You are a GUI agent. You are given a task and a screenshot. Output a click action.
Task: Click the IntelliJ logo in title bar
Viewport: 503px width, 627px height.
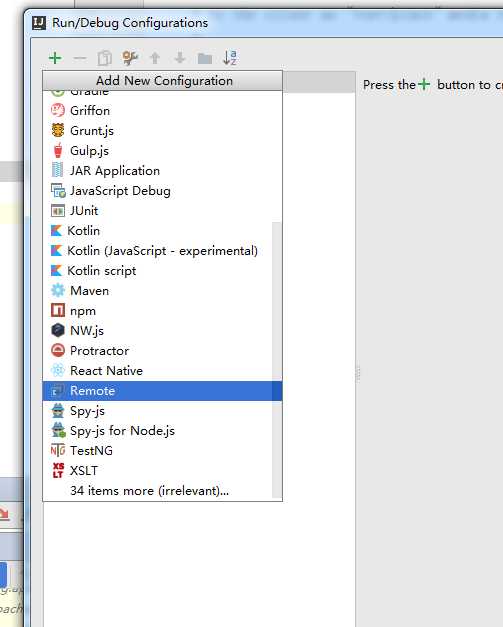click(x=39, y=23)
